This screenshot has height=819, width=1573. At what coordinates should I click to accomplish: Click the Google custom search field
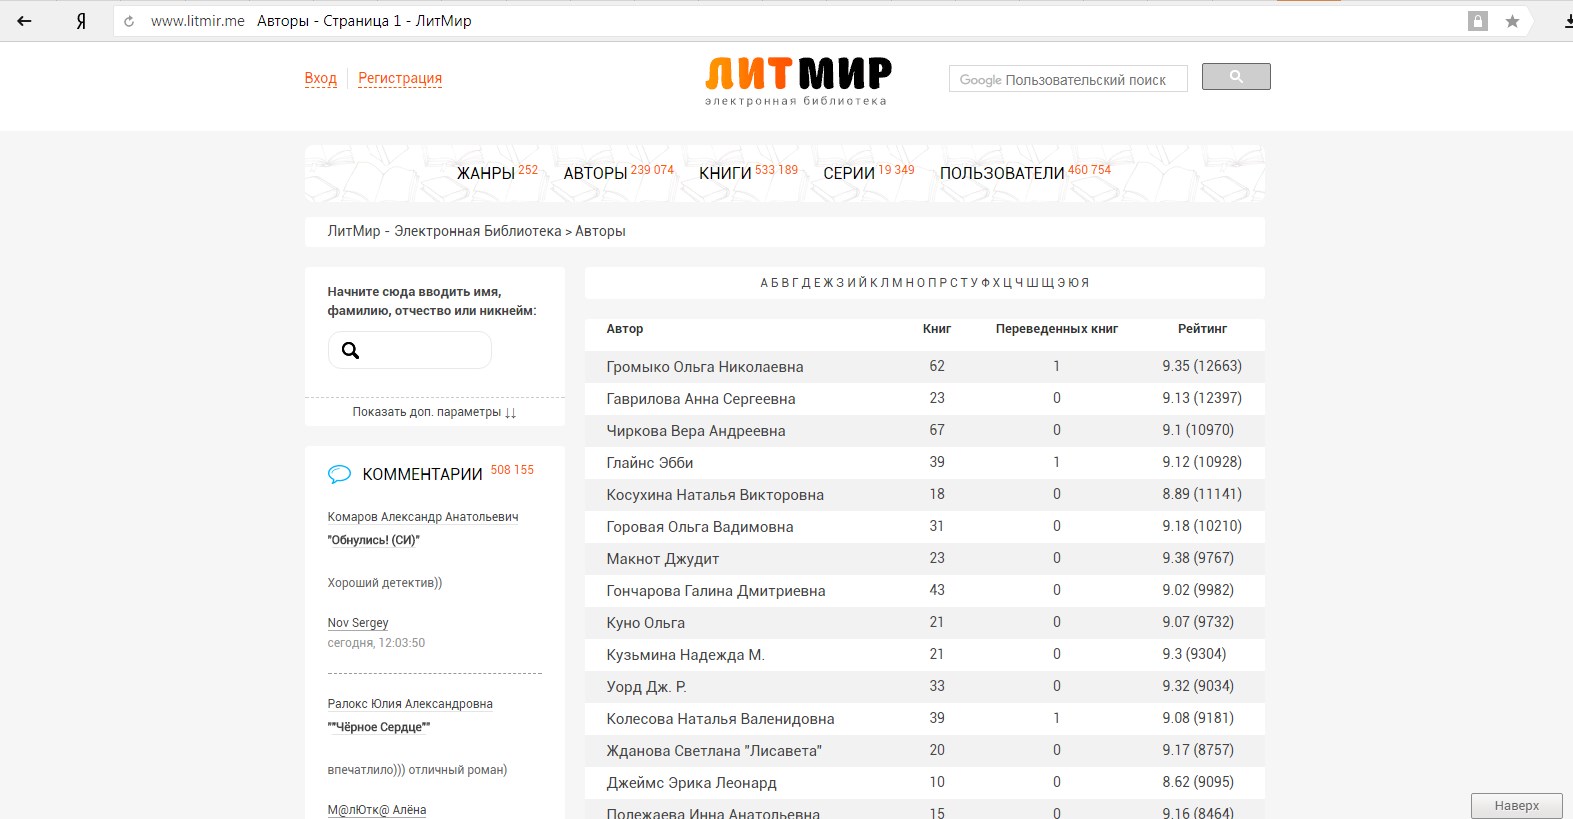point(1067,79)
